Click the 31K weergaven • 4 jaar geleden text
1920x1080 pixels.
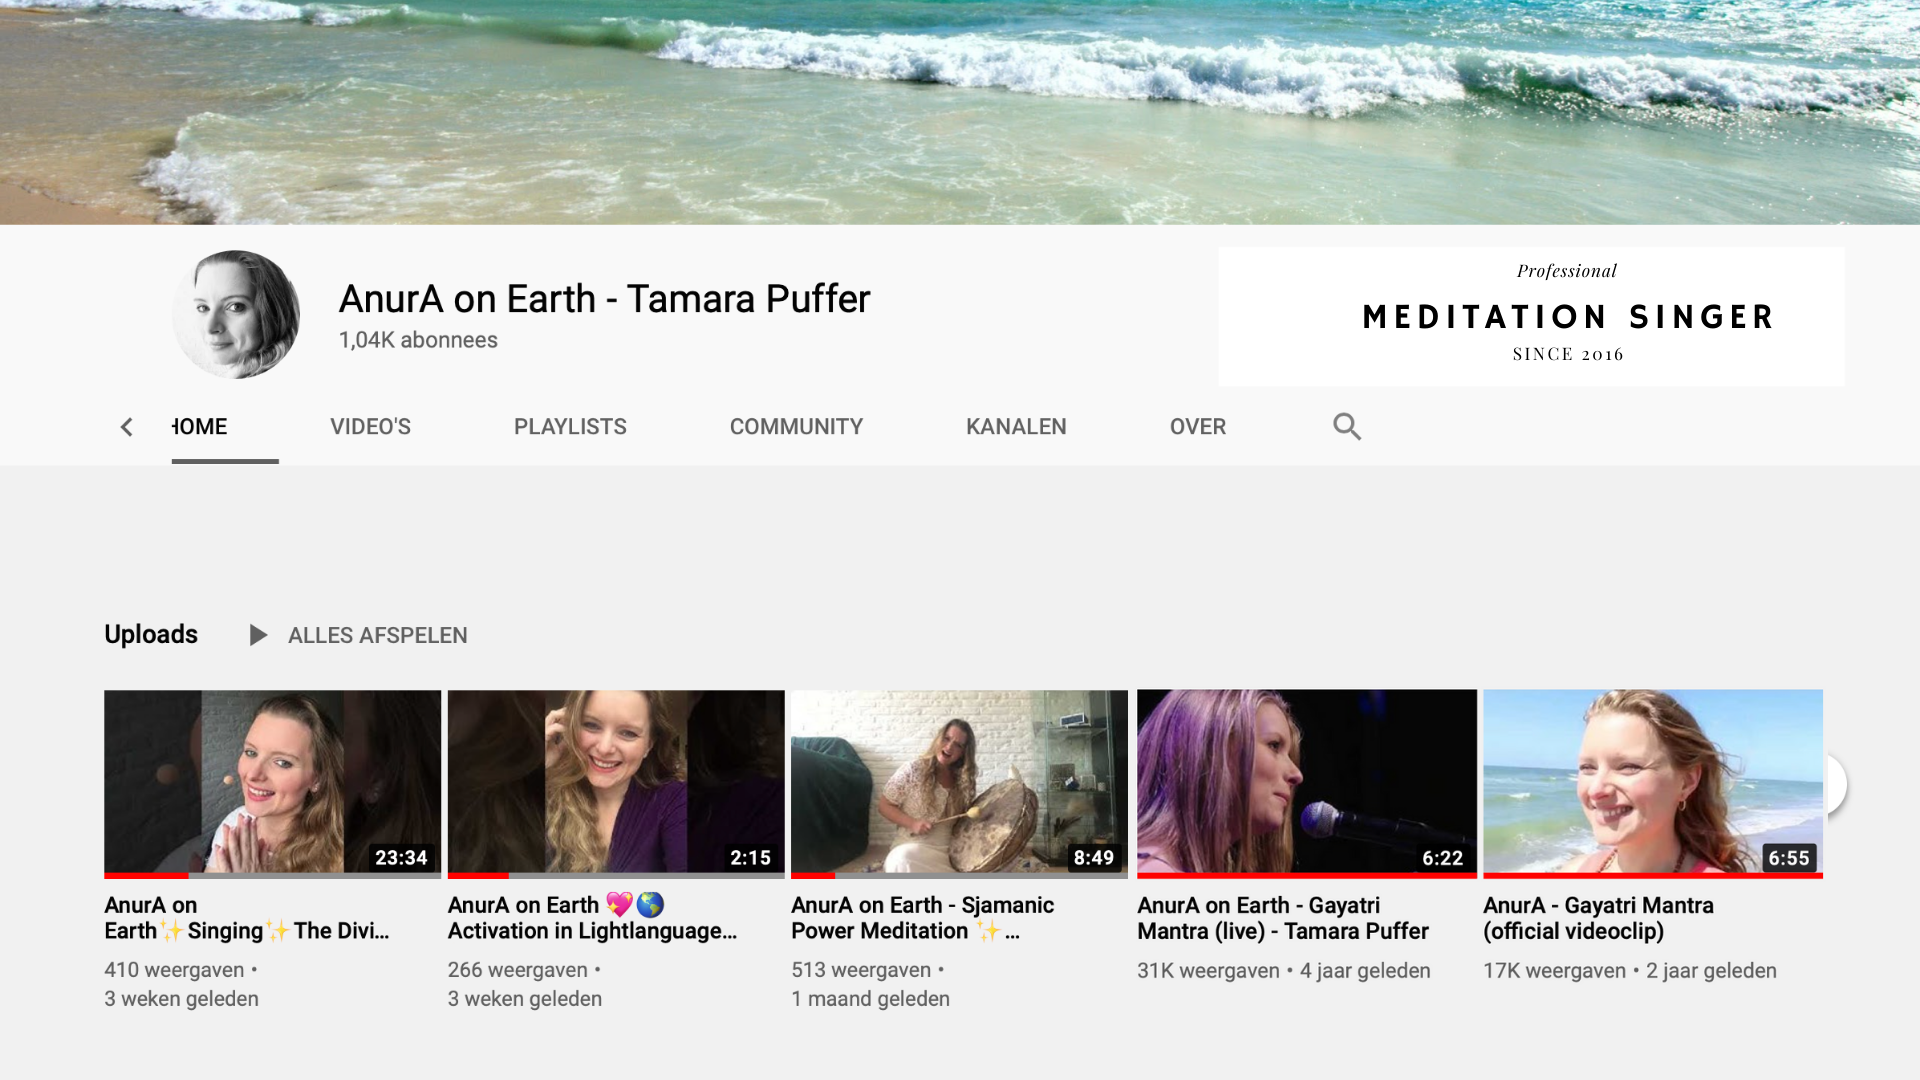click(x=1283, y=971)
